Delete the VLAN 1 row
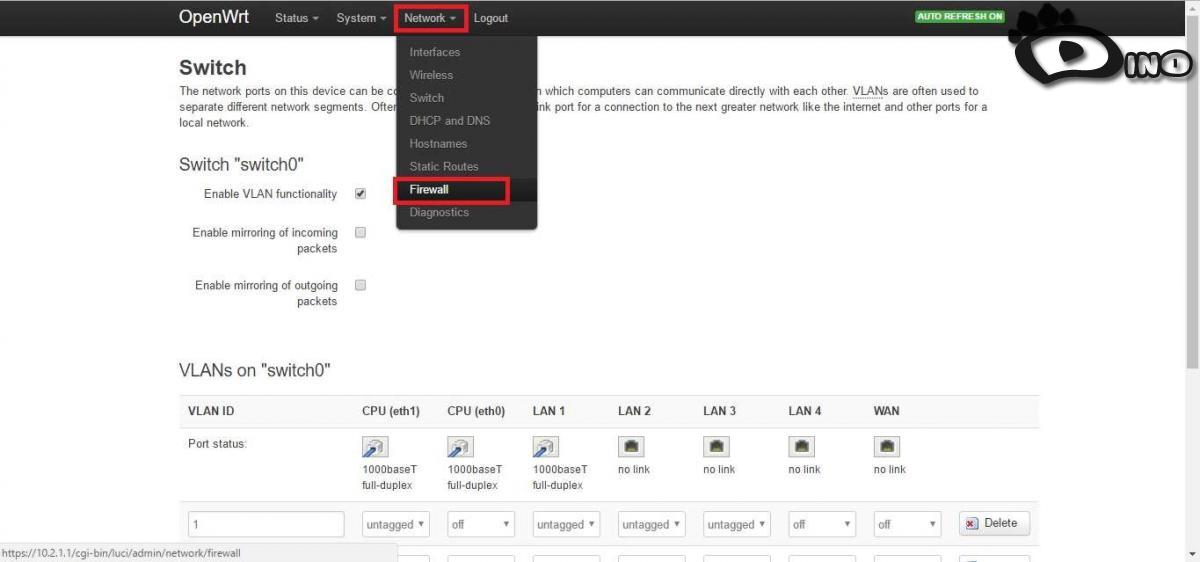Screen dimensions: 1200x562 pyautogui.click(x=994, y=523)
